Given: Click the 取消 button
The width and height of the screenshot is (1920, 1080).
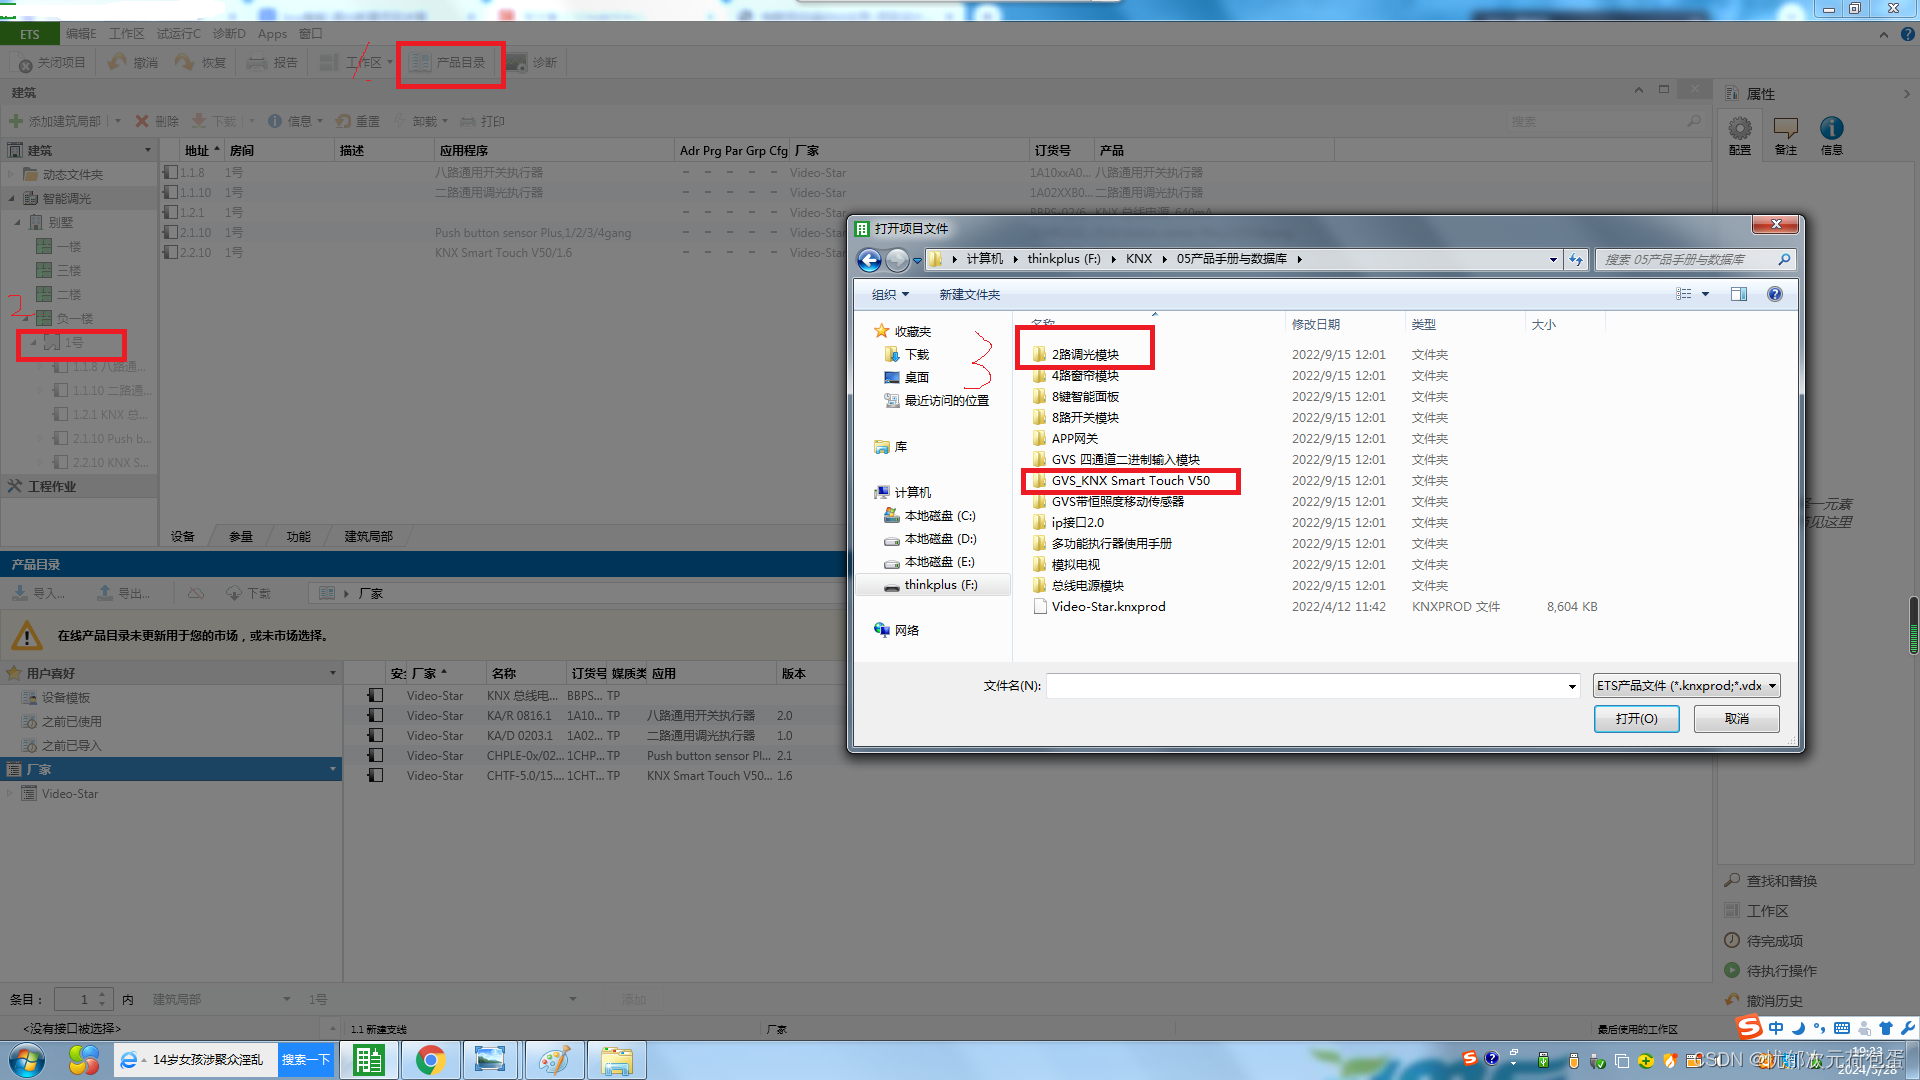Looking at the screenshot, I should [x=1736, y=719].
